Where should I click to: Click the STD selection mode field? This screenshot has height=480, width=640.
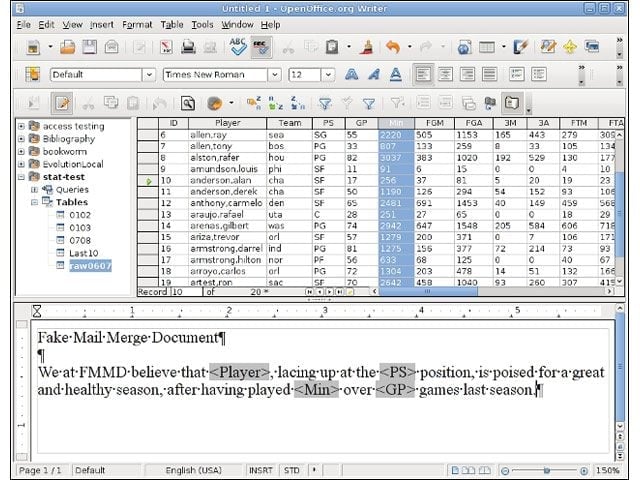click(x=291, y=470)
